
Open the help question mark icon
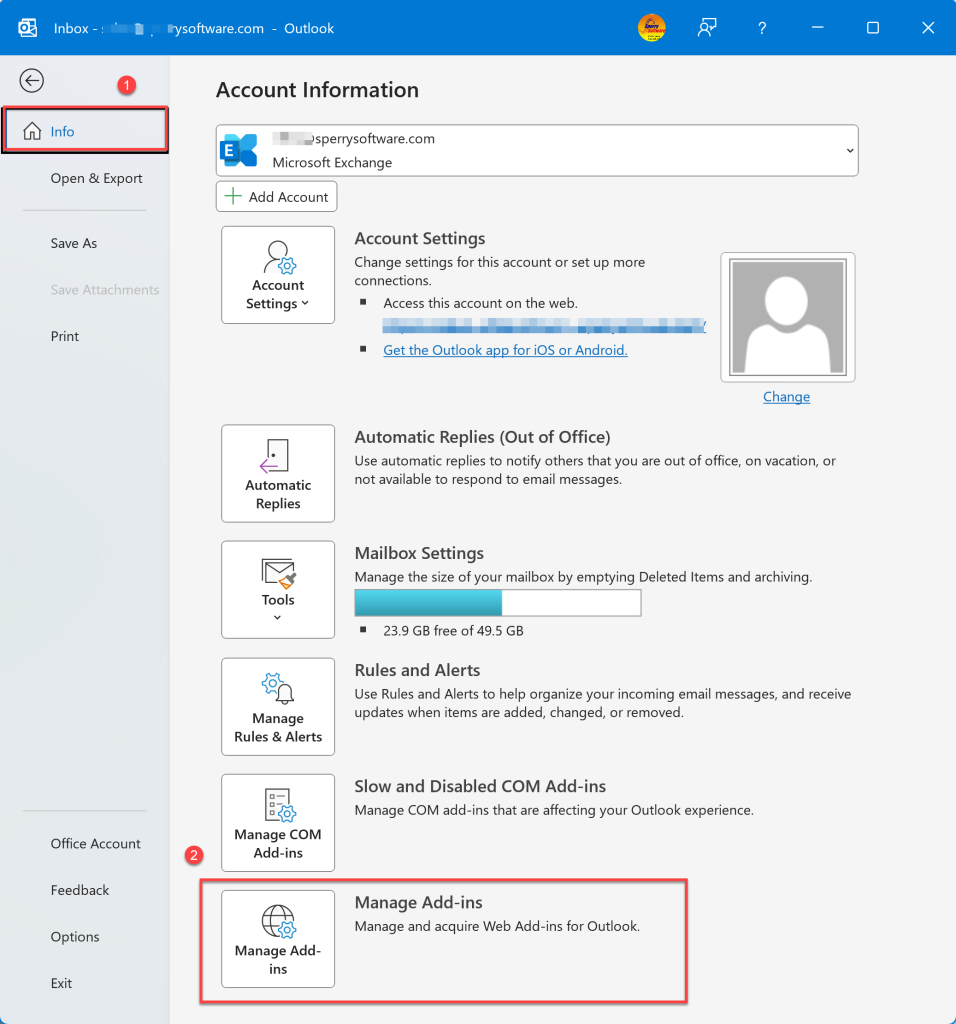(x=761, y=28)
